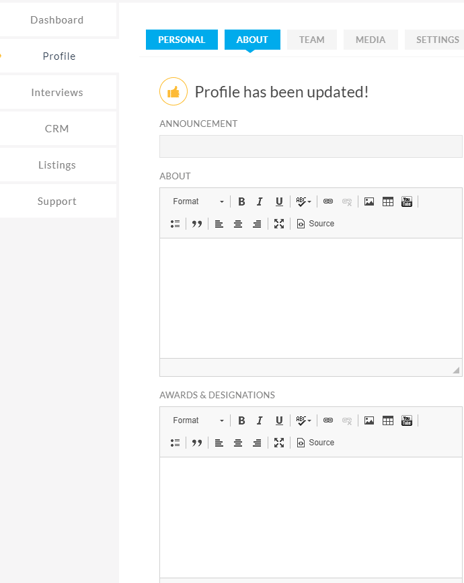Toggle Bold in the About editor
This screenshot has width=464, height=583.
241,202
